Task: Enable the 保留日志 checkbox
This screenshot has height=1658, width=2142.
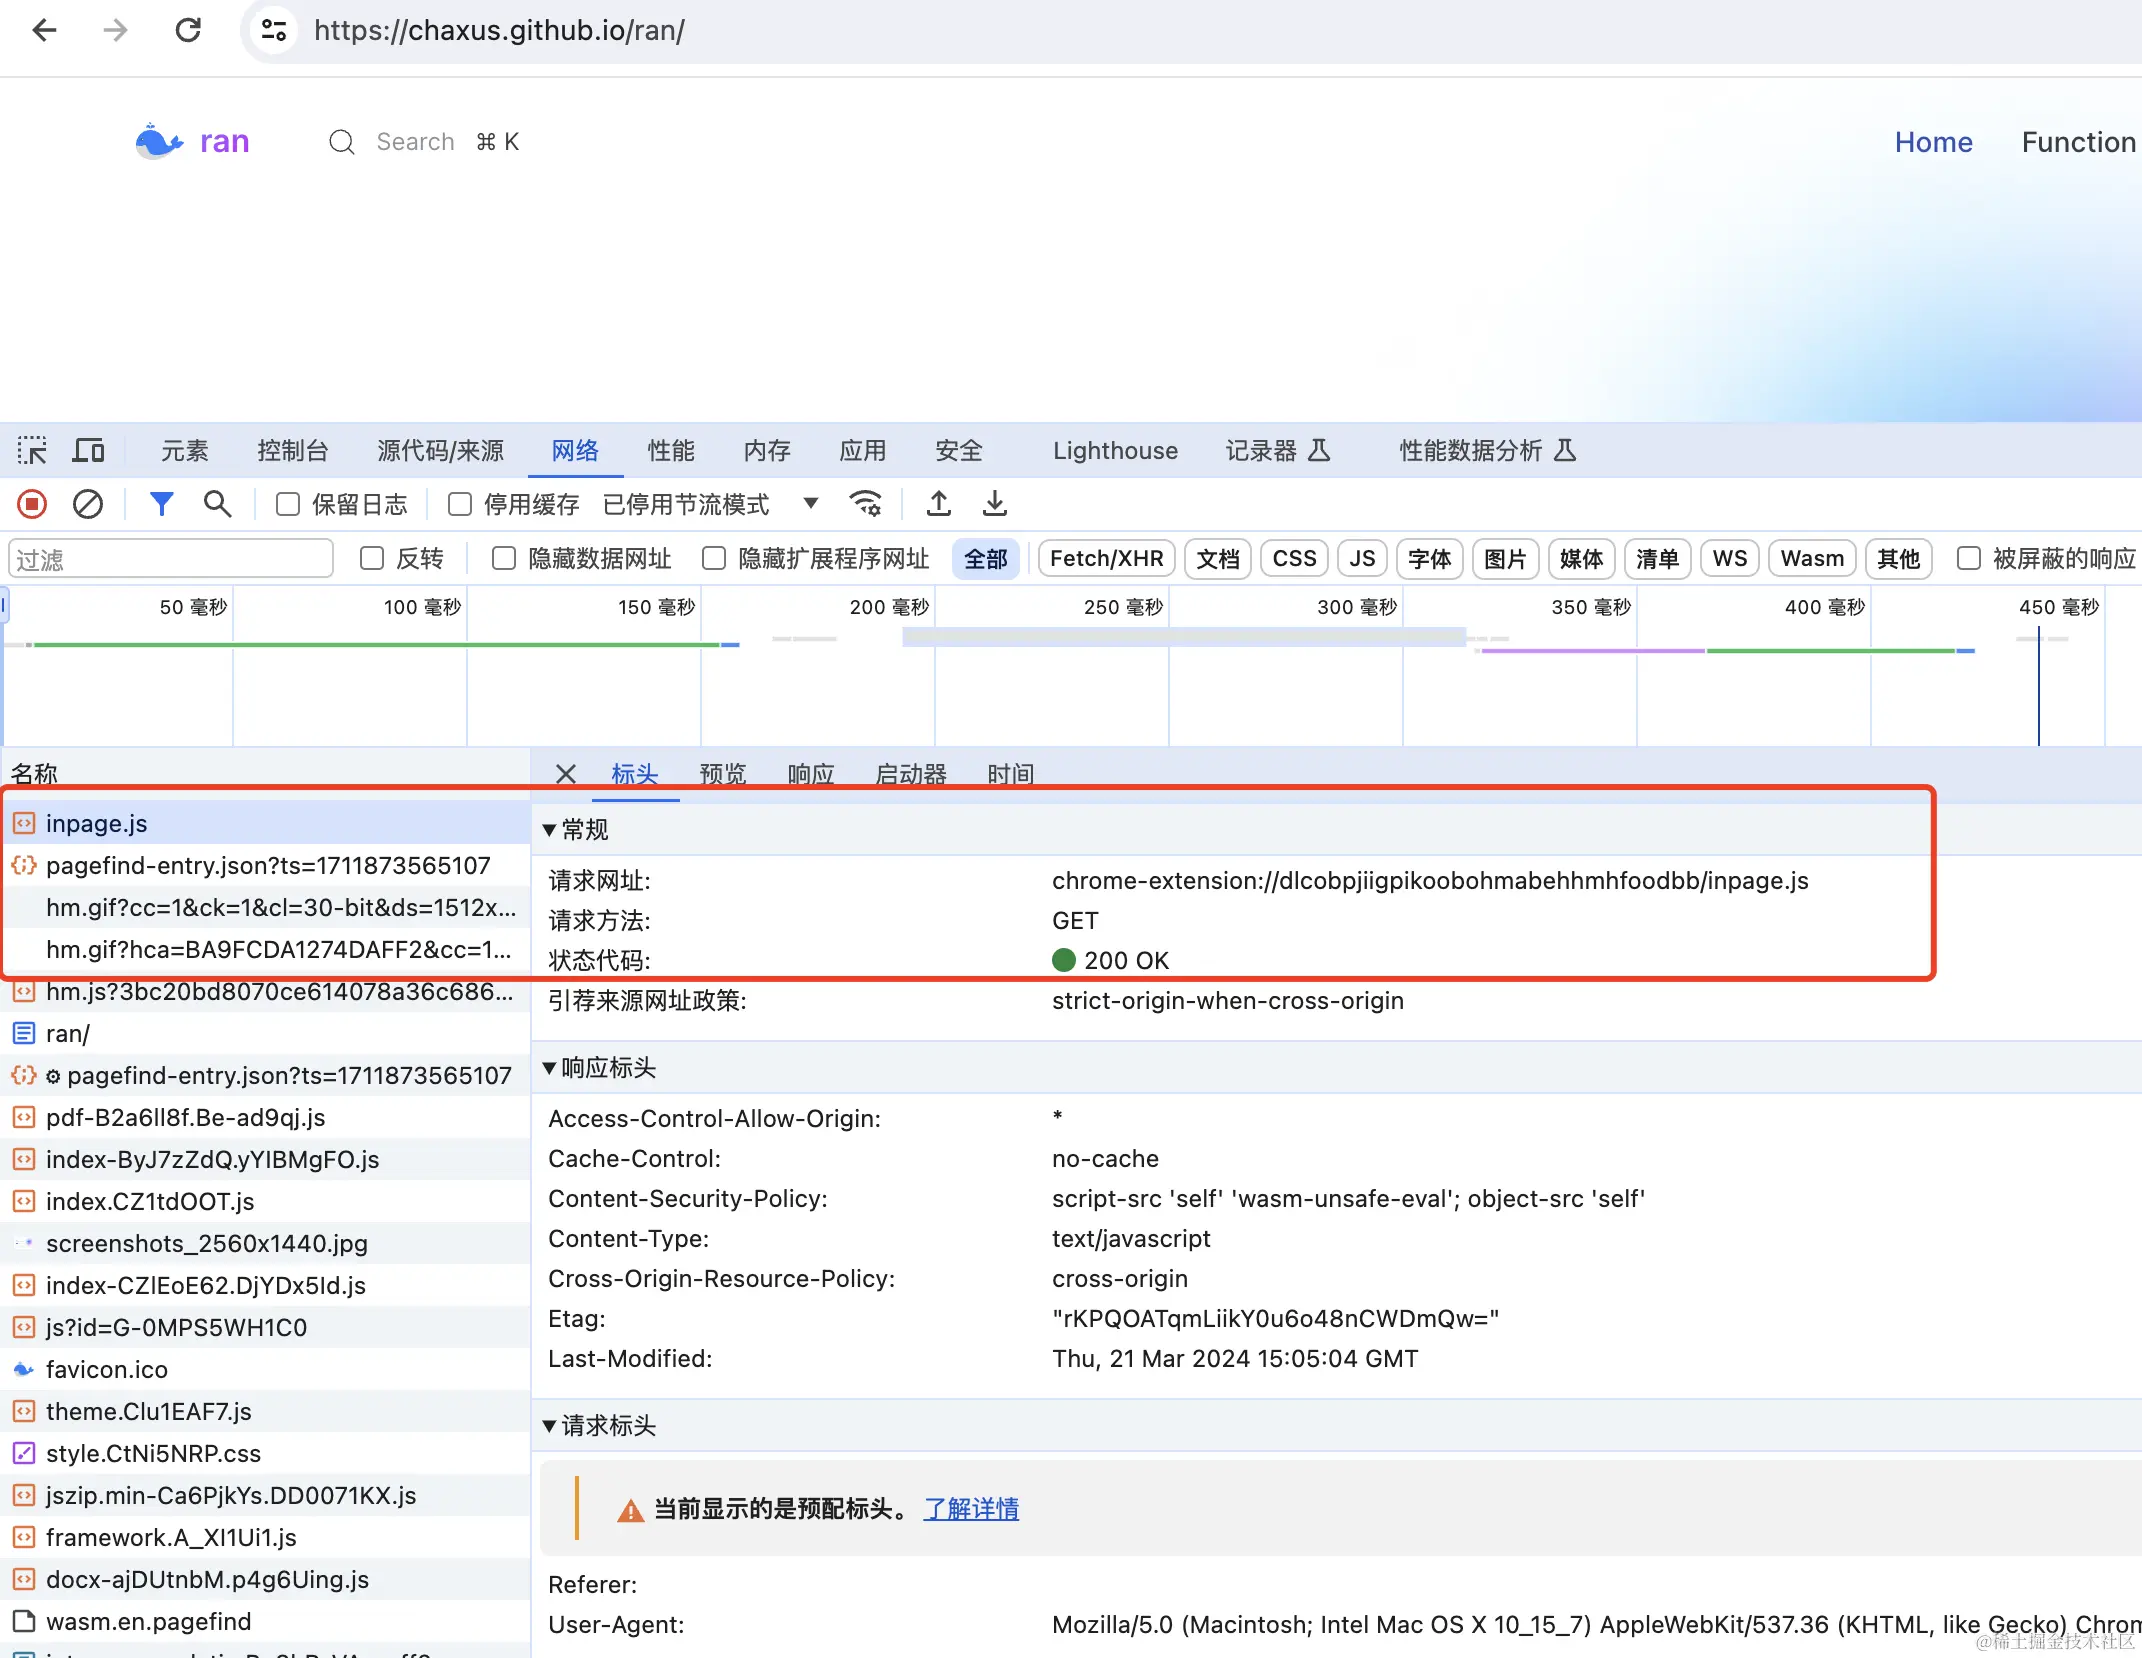Action: pos(288,504)
